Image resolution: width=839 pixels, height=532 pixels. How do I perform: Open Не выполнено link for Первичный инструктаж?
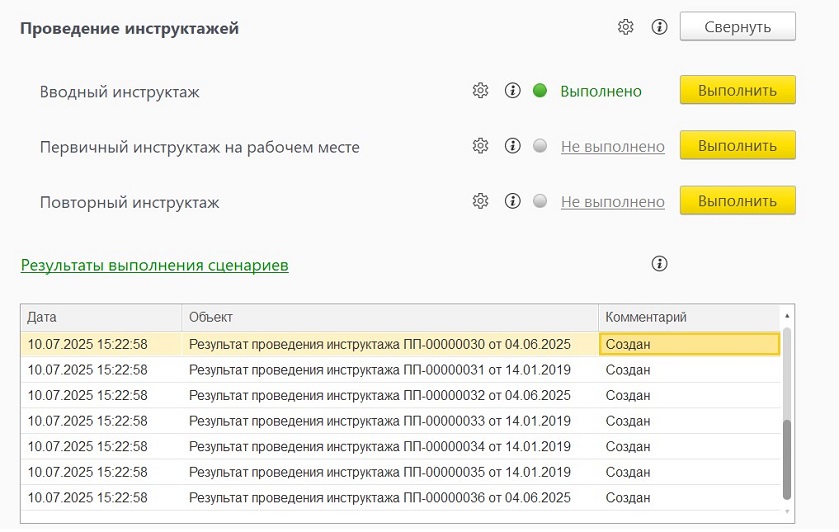pyautogui.click(x=613, y=147)
